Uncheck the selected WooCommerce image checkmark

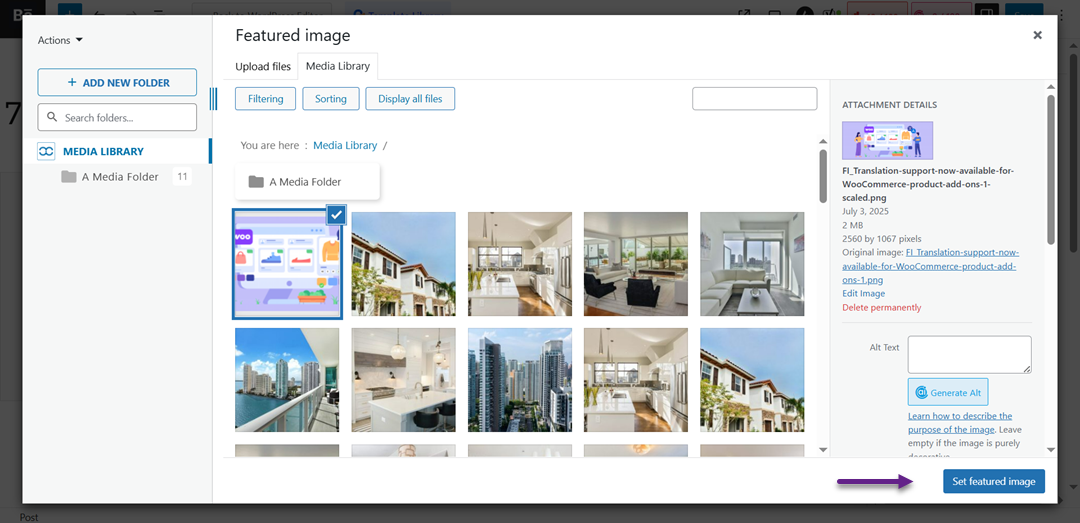tap(336, 214)
